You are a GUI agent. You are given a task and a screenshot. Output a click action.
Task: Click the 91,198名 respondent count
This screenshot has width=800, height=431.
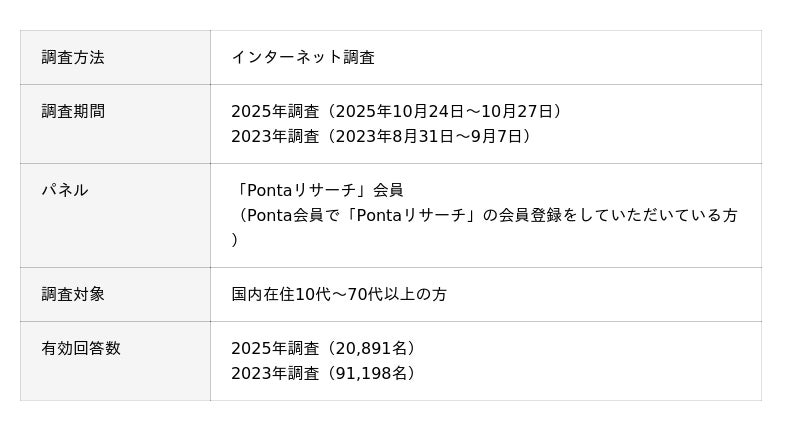(374, 373)
